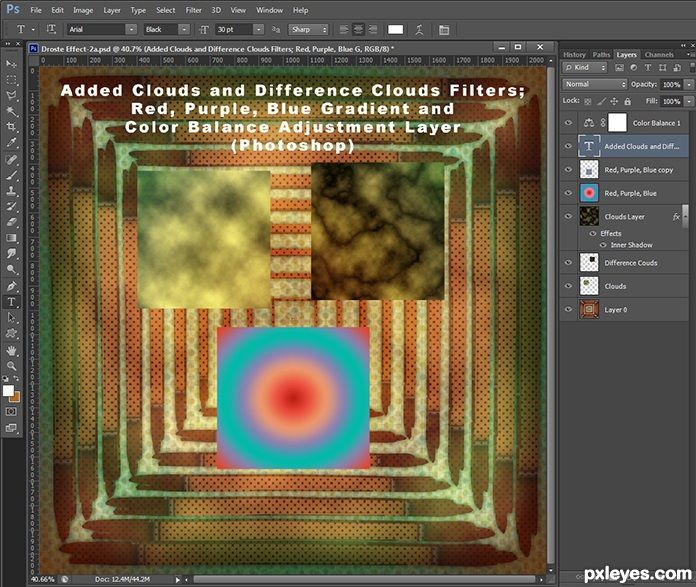
Task: Change screen mode icon in toolbox
Action: [x=11, y=428]
